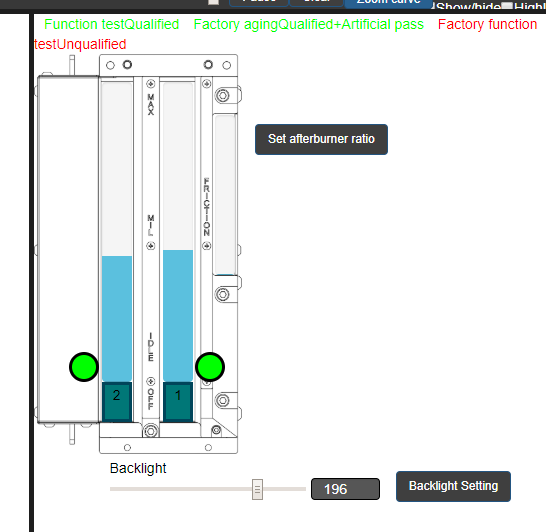This screenshot has width=546, height=532.
Task: Click the "Backlight" label
Action: coord(138,468)
